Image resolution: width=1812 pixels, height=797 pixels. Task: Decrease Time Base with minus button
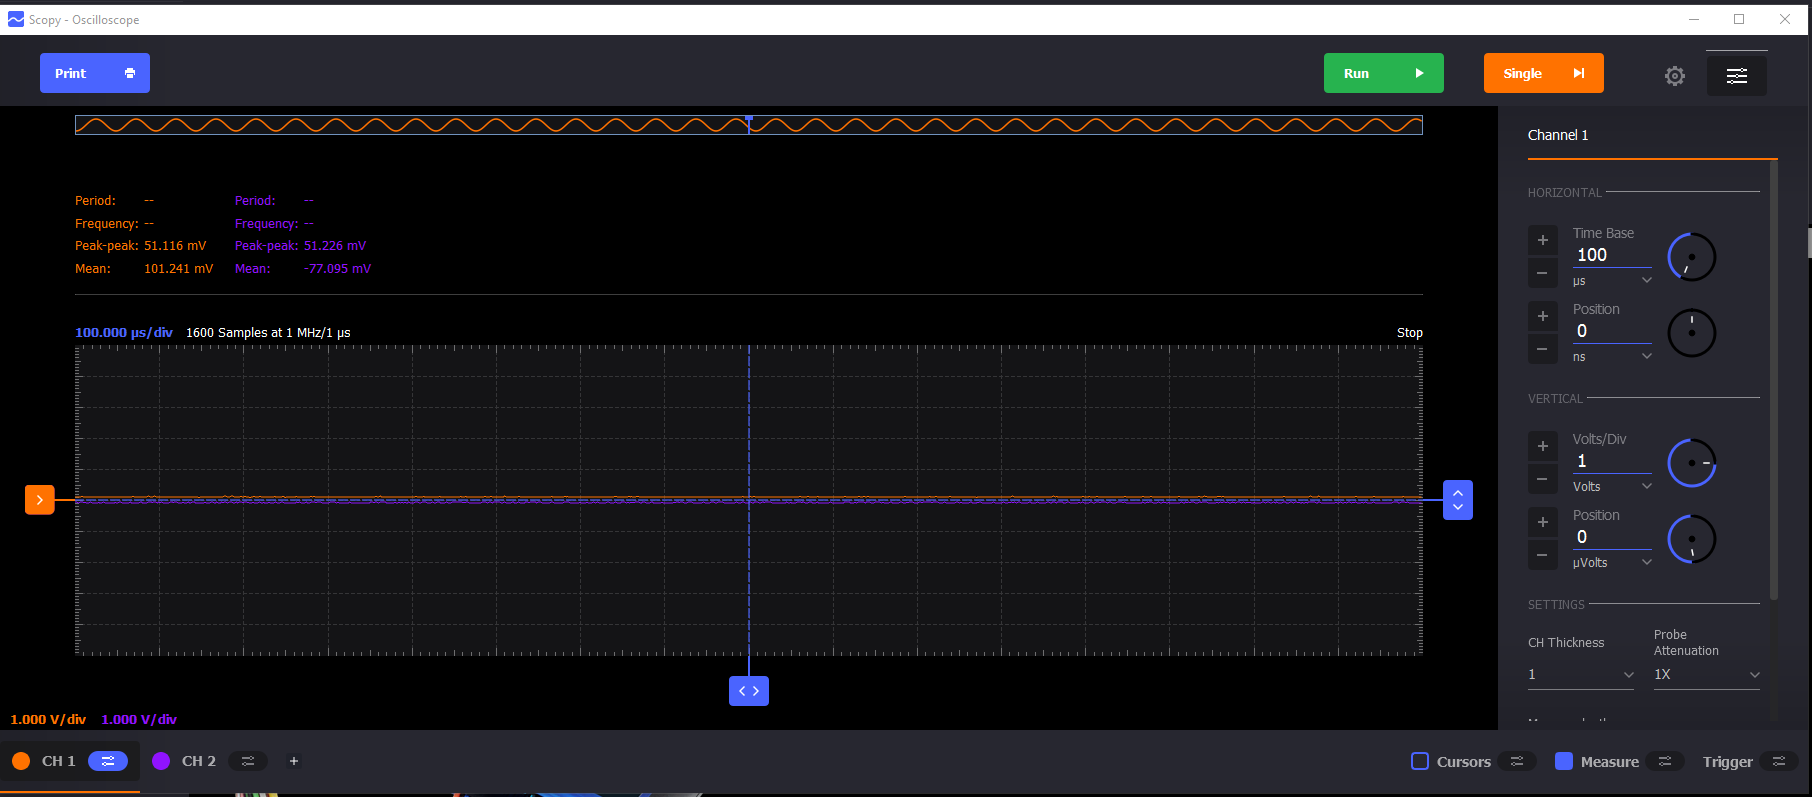(x=1543, y=273)
